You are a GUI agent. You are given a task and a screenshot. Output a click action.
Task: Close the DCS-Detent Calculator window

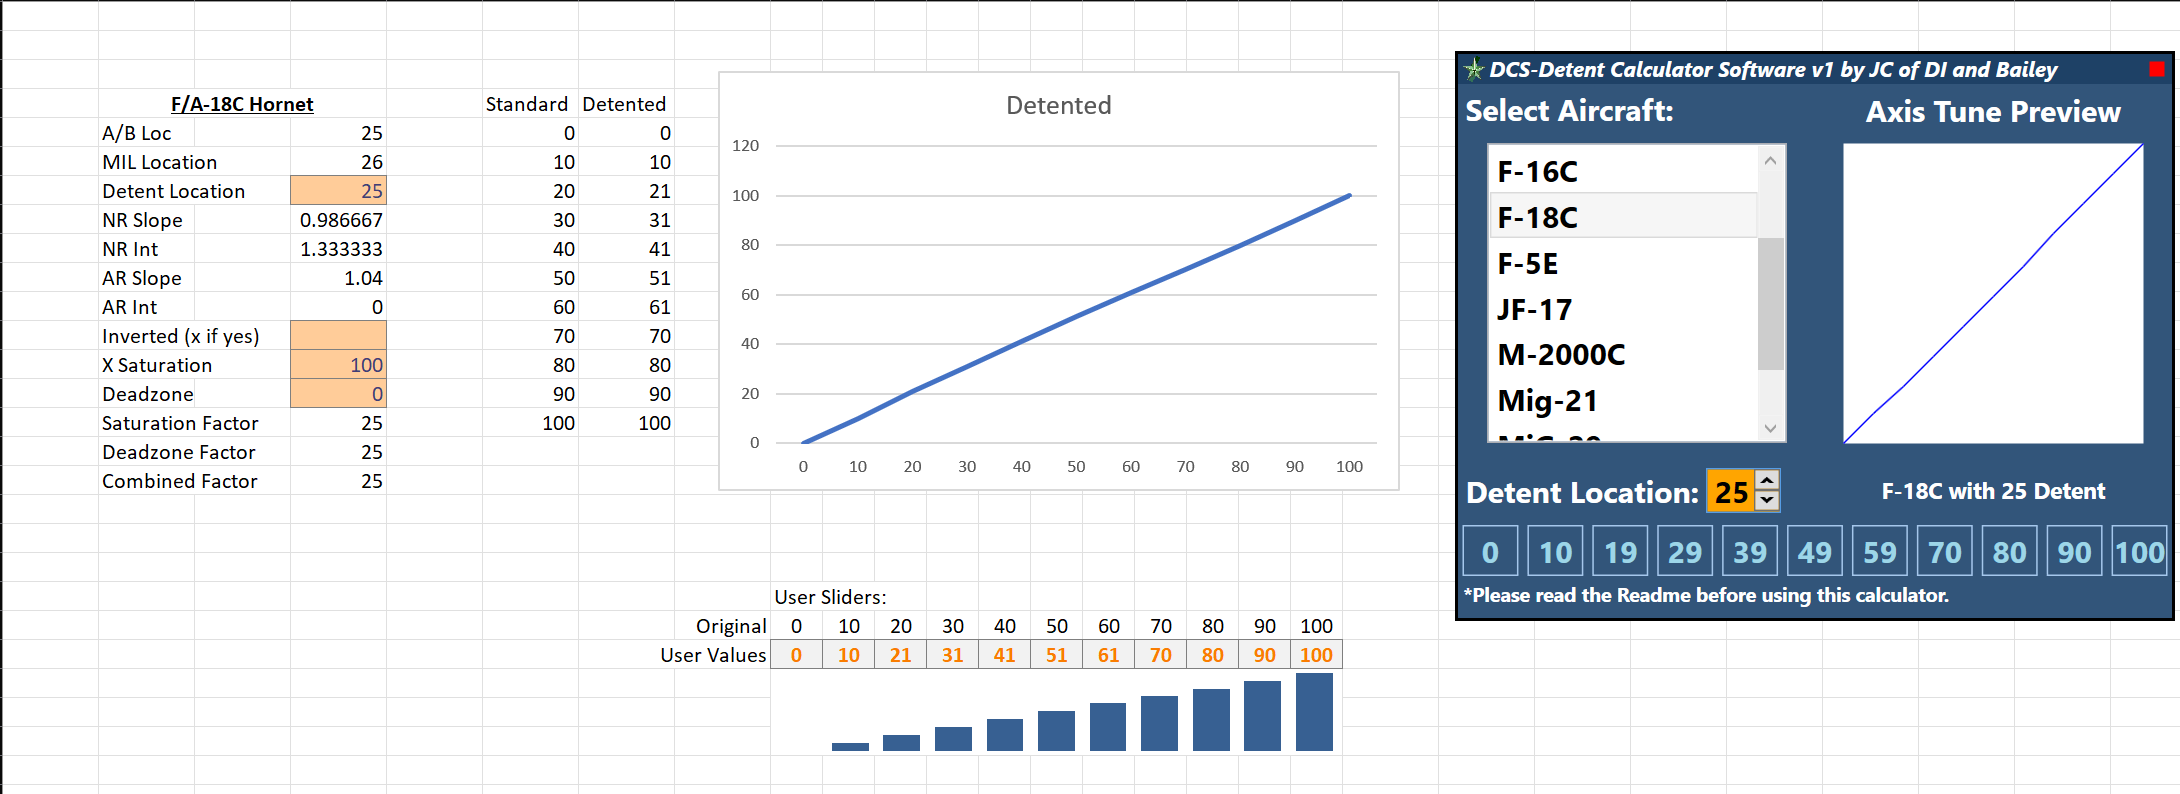[2156, 69]
